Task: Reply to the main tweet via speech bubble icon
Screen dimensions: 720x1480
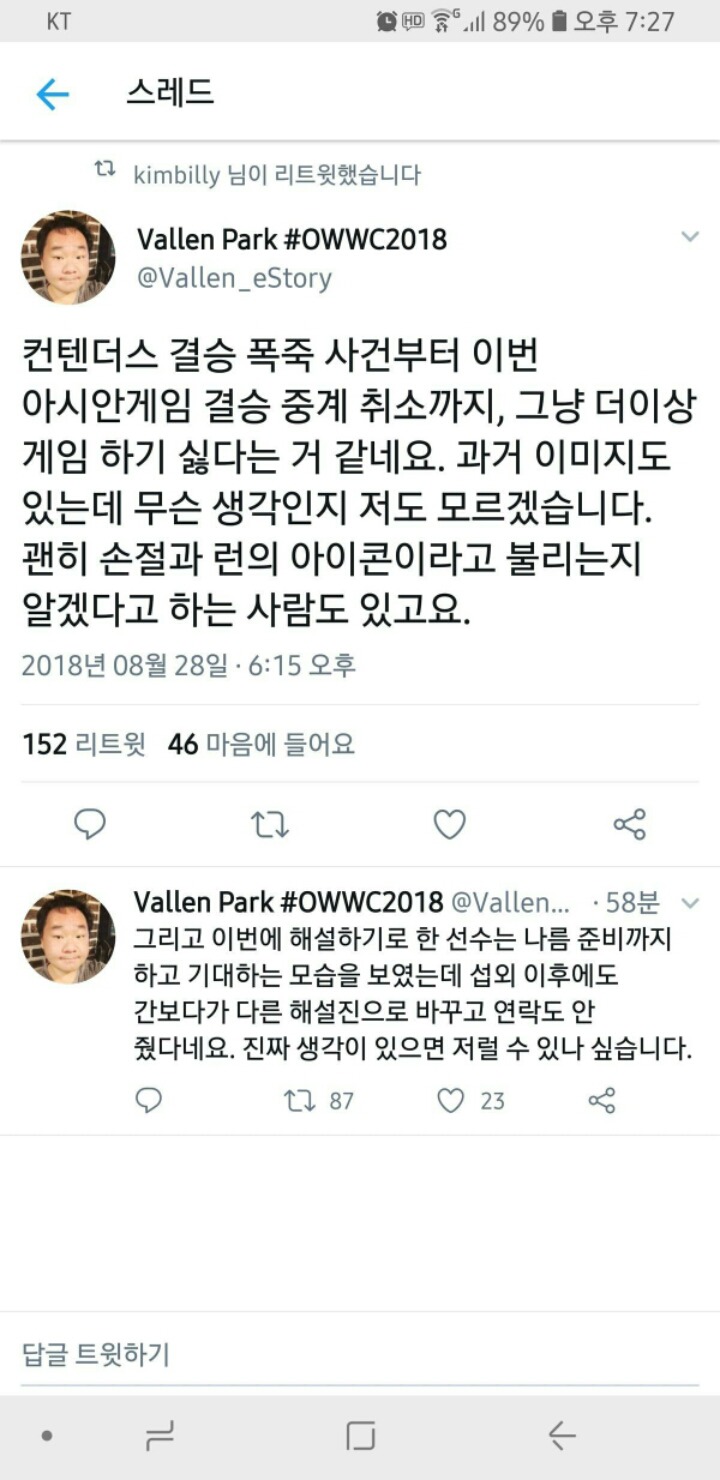Action: point(90,824)
